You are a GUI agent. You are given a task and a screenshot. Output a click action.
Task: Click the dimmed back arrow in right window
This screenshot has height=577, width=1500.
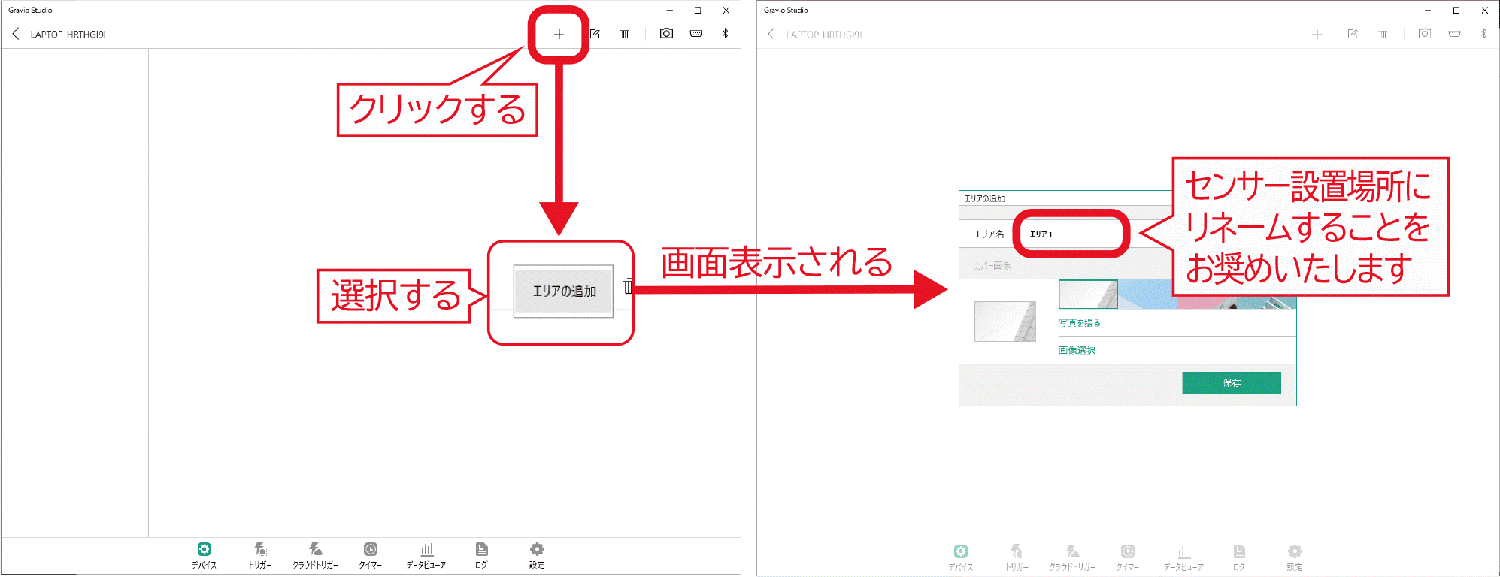[771, 34]
